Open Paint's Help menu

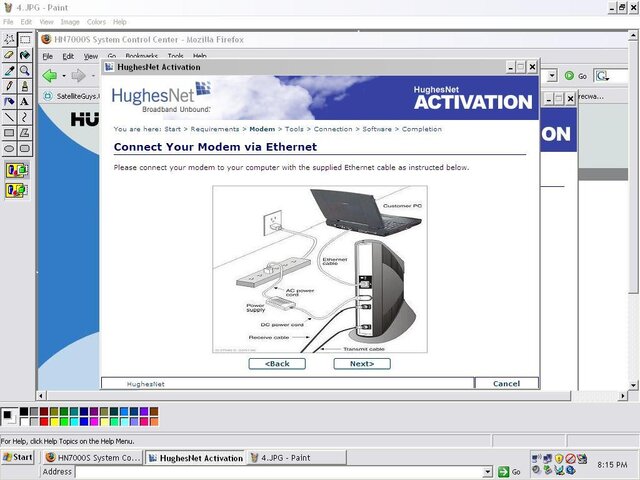click(x=120, y=22)
